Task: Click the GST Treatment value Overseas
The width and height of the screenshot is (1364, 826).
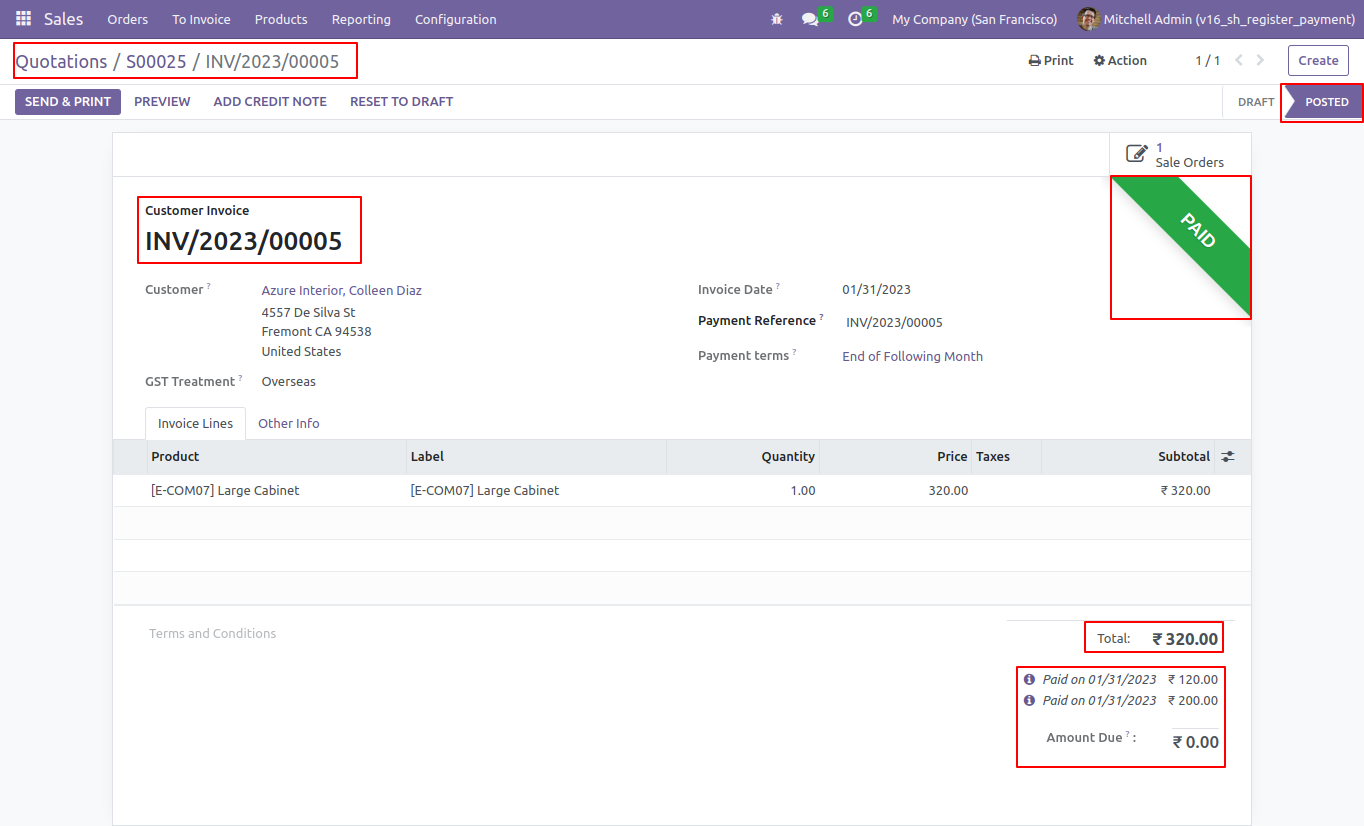Action: [x=289, y=381]
